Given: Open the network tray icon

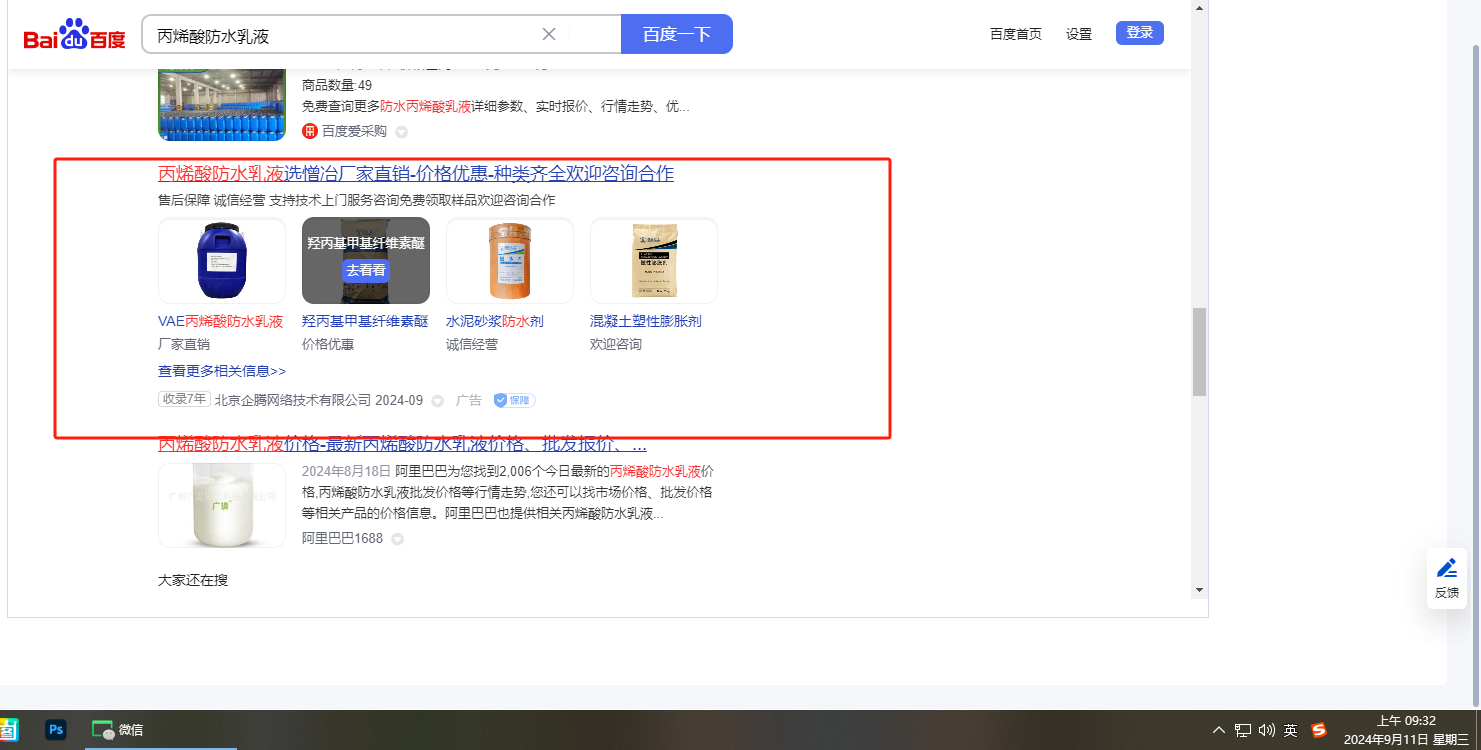Looking at the screenshot, I should [1243, 730].
